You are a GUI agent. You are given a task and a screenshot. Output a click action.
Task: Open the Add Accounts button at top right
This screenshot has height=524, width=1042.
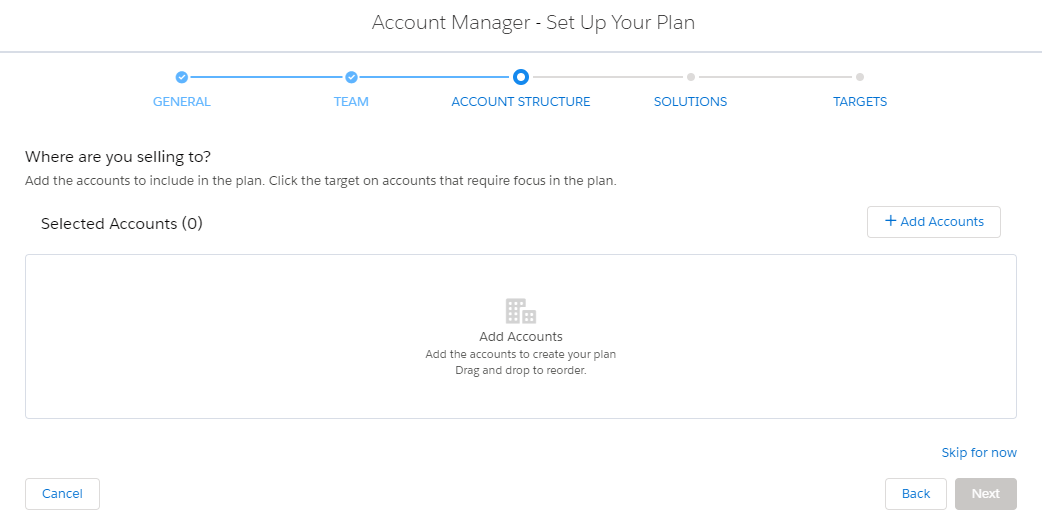click(934, 222)
